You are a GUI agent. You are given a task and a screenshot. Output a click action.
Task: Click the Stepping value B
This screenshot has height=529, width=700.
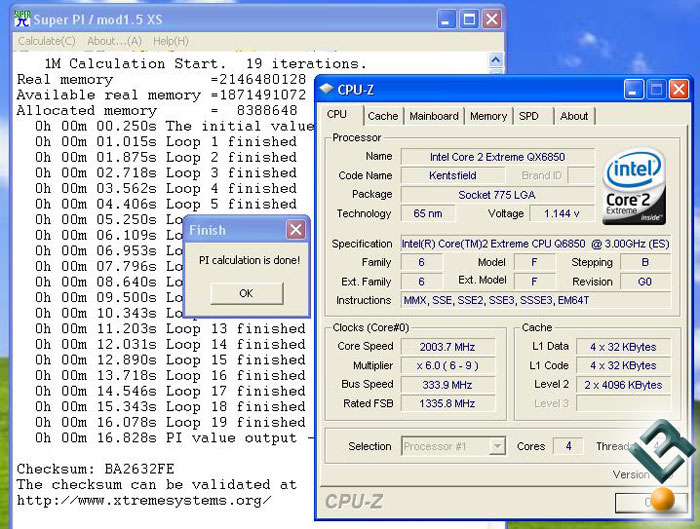645,262
